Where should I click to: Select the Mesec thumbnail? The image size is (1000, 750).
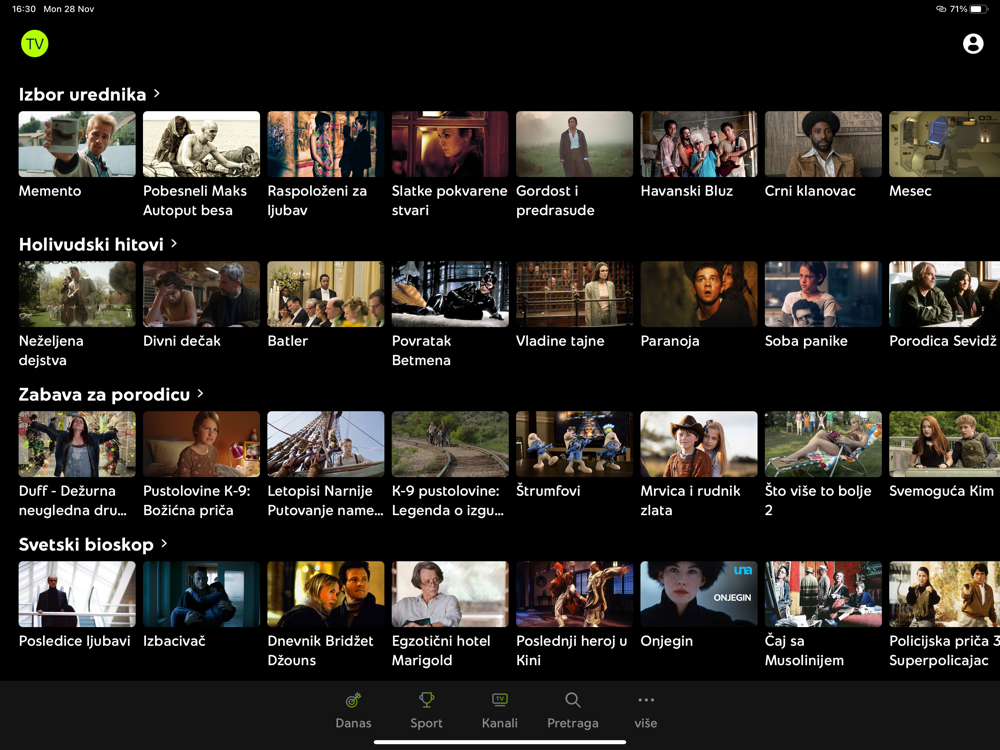coord(945,144)
